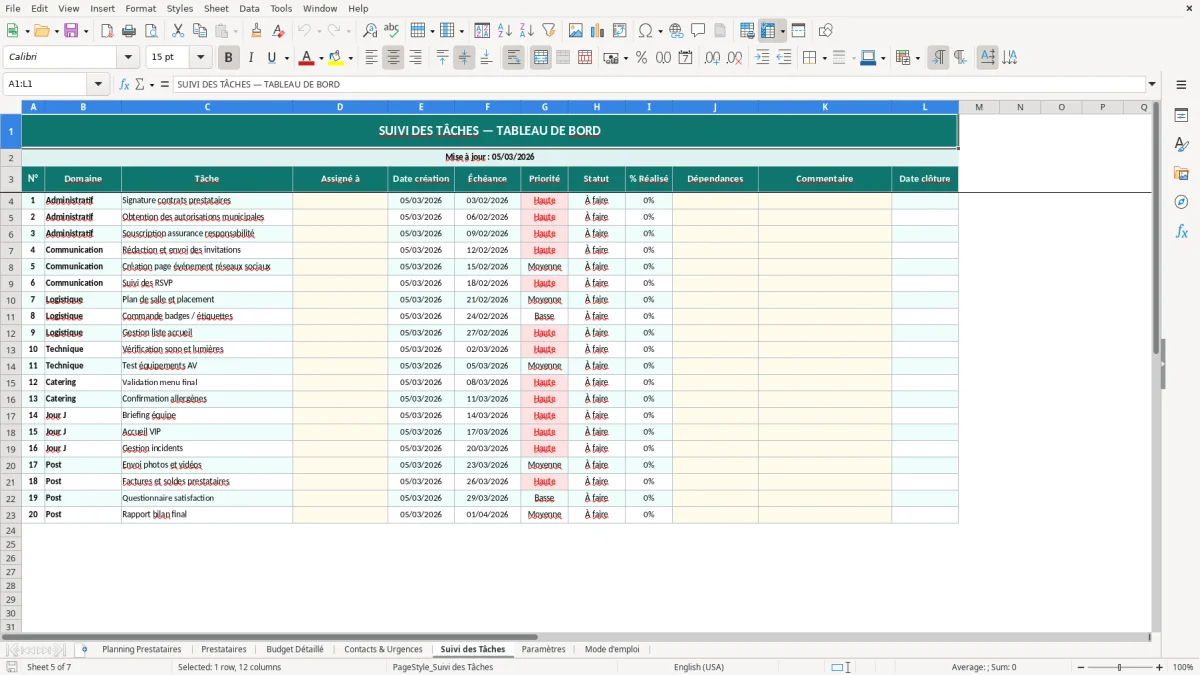The height and width of the screenshot is (675, 1200).
Task: Open the font color dropdown arrow
Action: point(321,58)
